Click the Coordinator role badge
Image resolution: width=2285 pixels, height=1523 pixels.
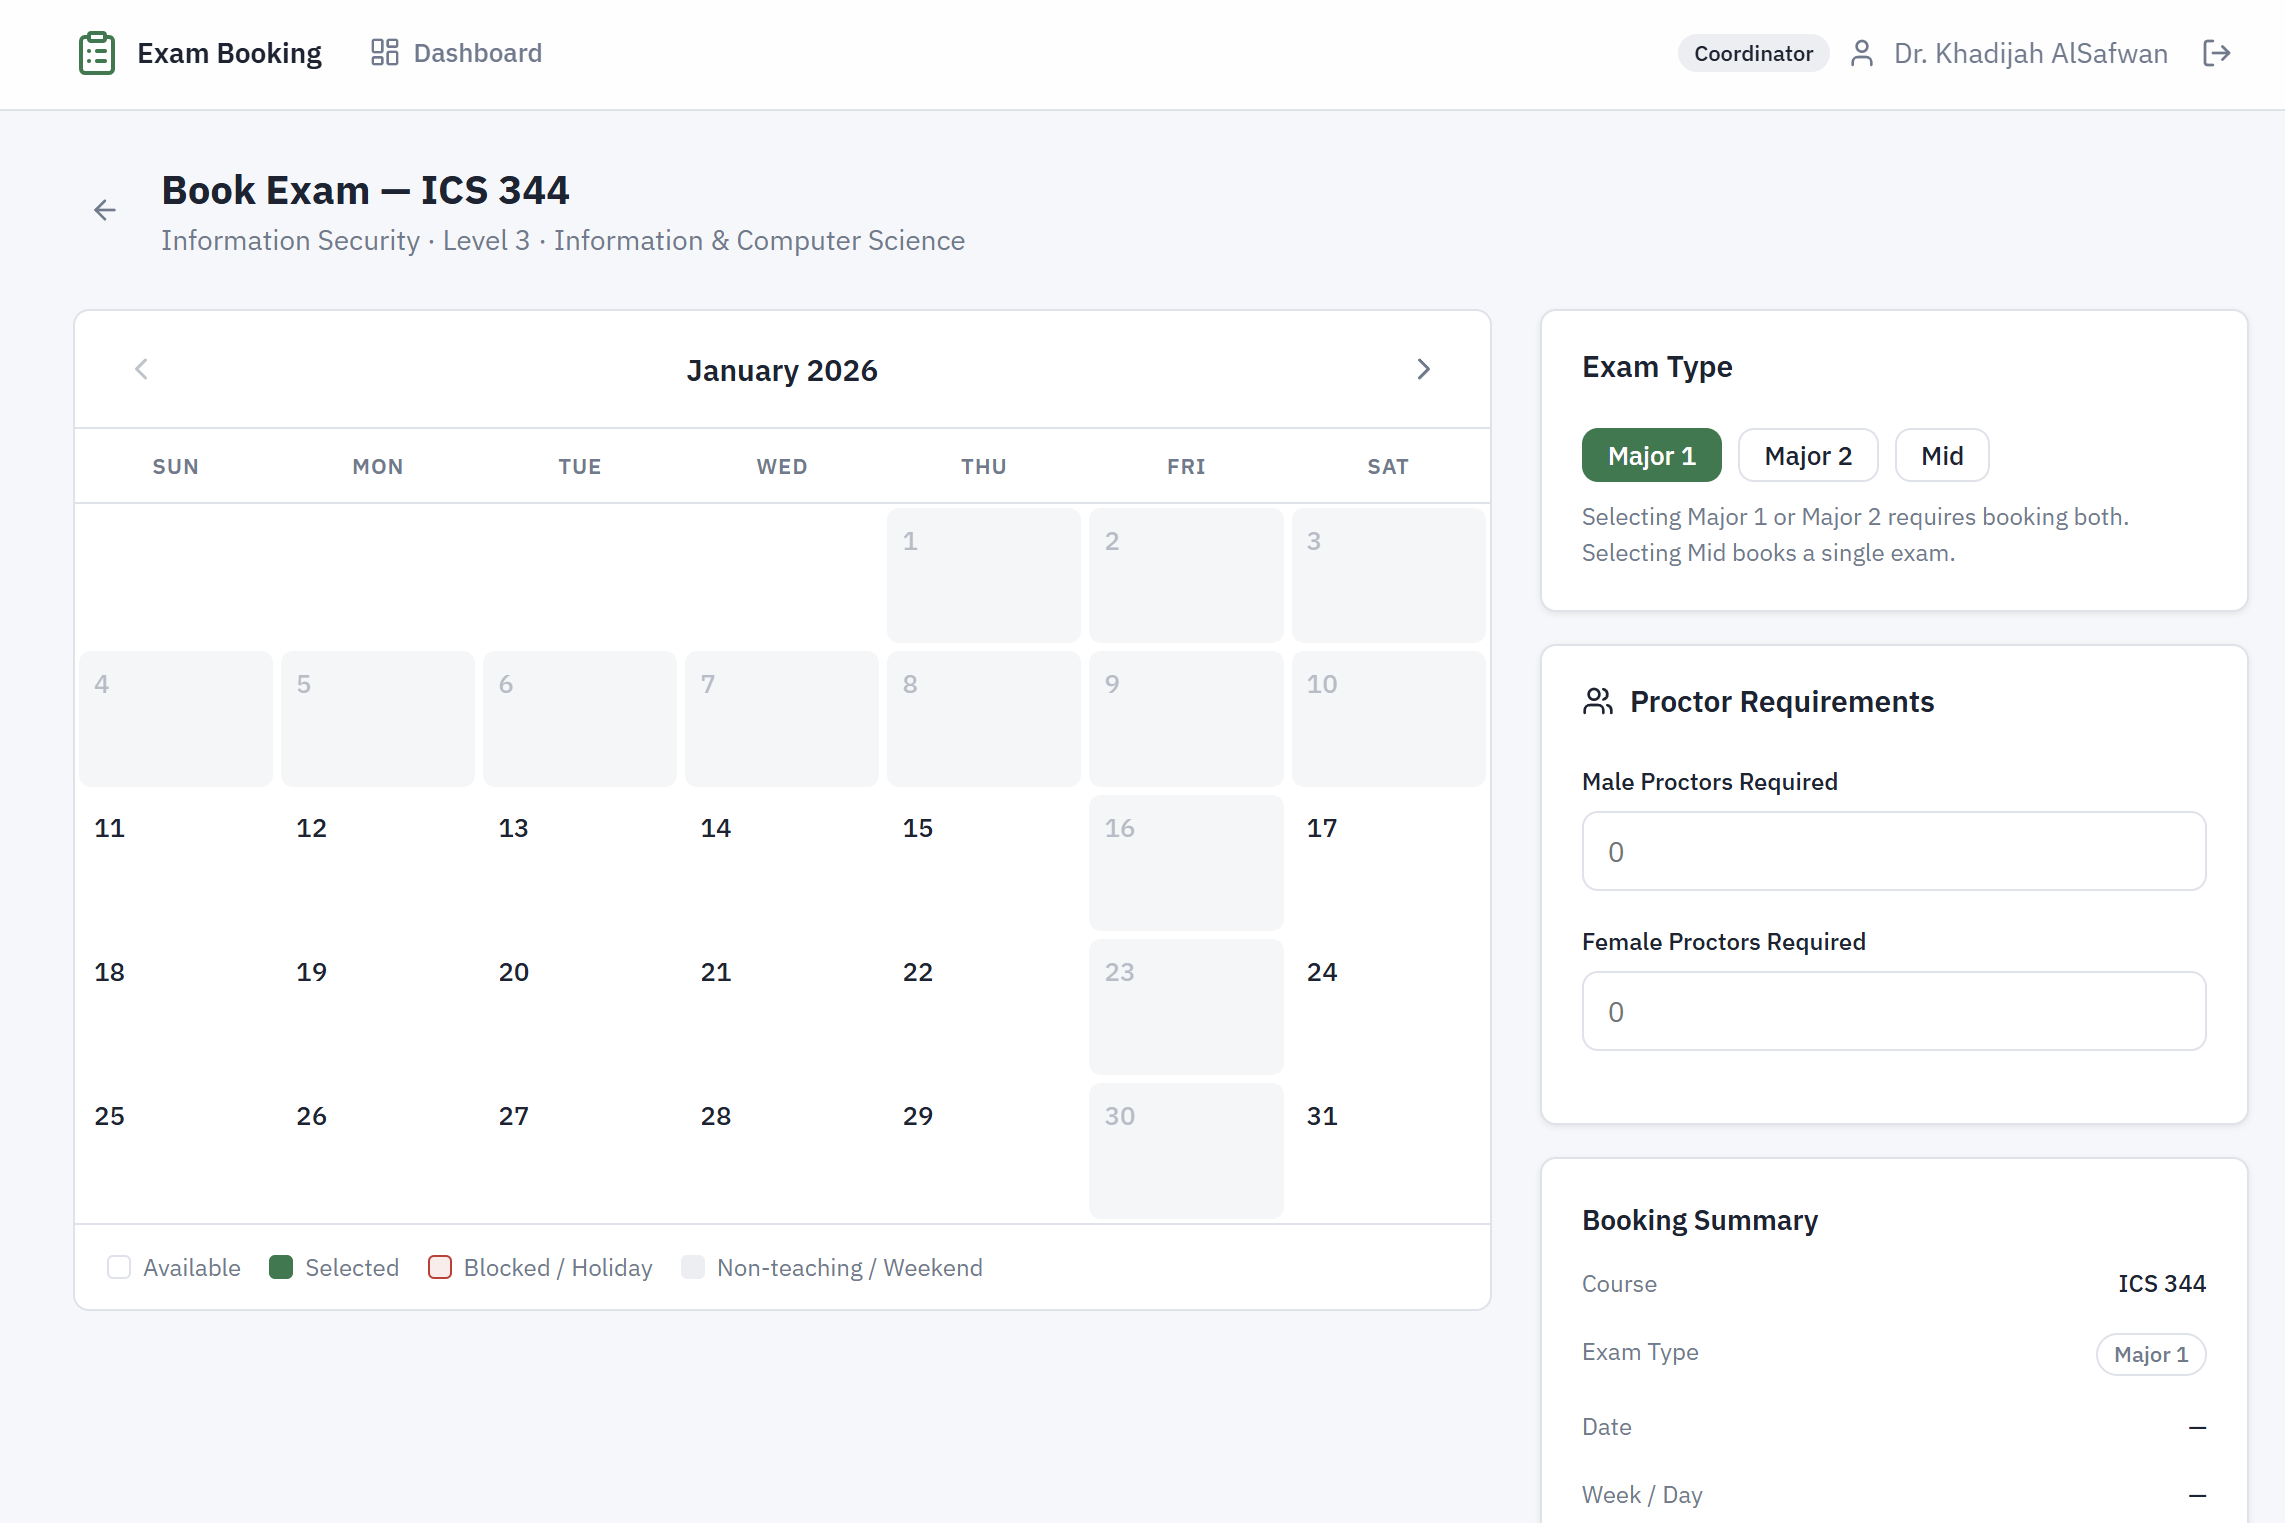1752,53
